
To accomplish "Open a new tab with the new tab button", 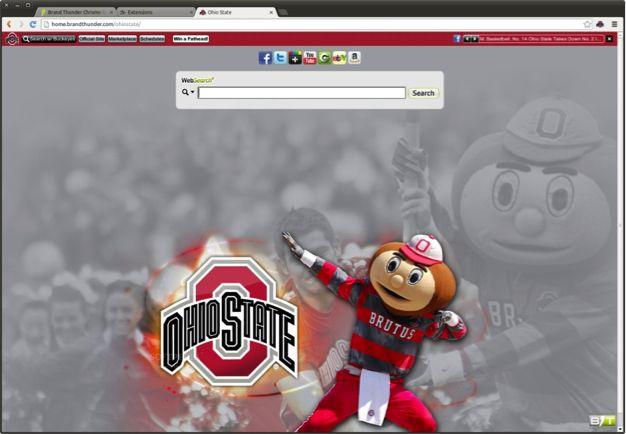I will pos(283,12).
